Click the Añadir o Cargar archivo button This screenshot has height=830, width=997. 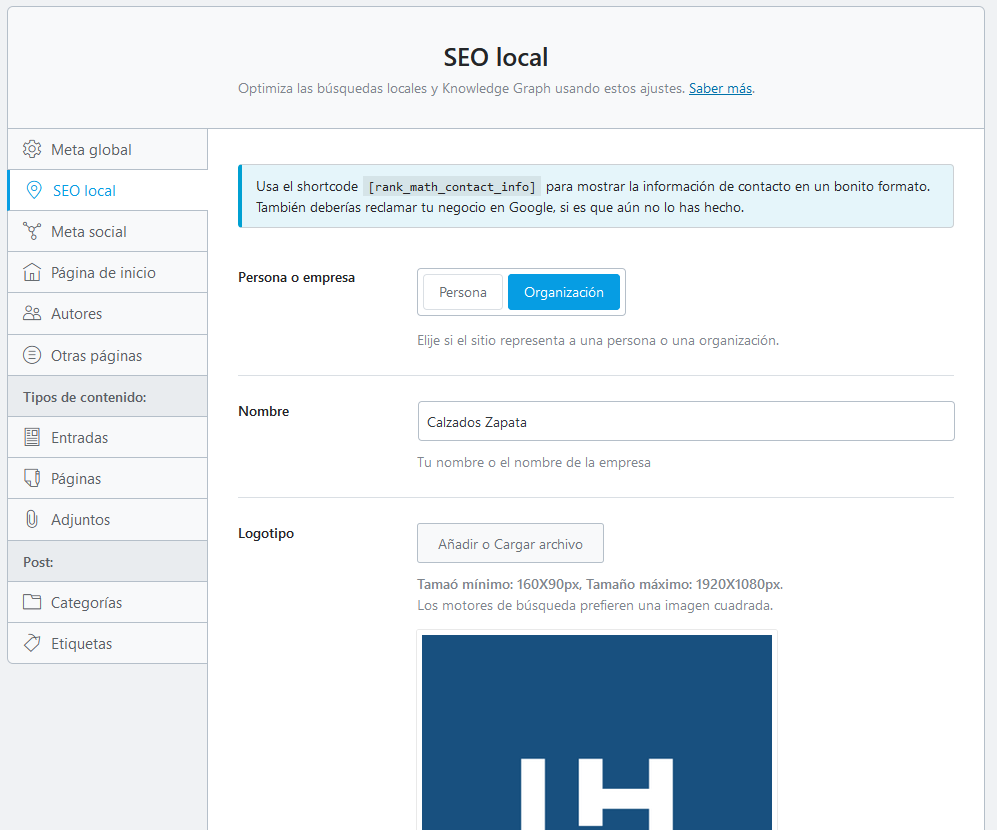click(x=510, y=543)
